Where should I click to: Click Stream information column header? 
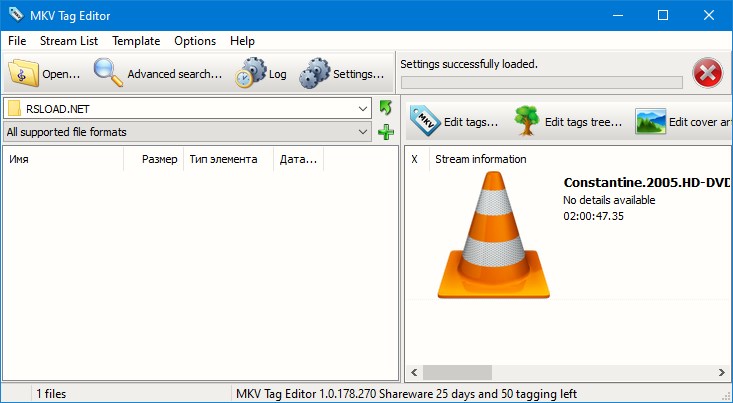pyautogui.click(x=481, y=159)
